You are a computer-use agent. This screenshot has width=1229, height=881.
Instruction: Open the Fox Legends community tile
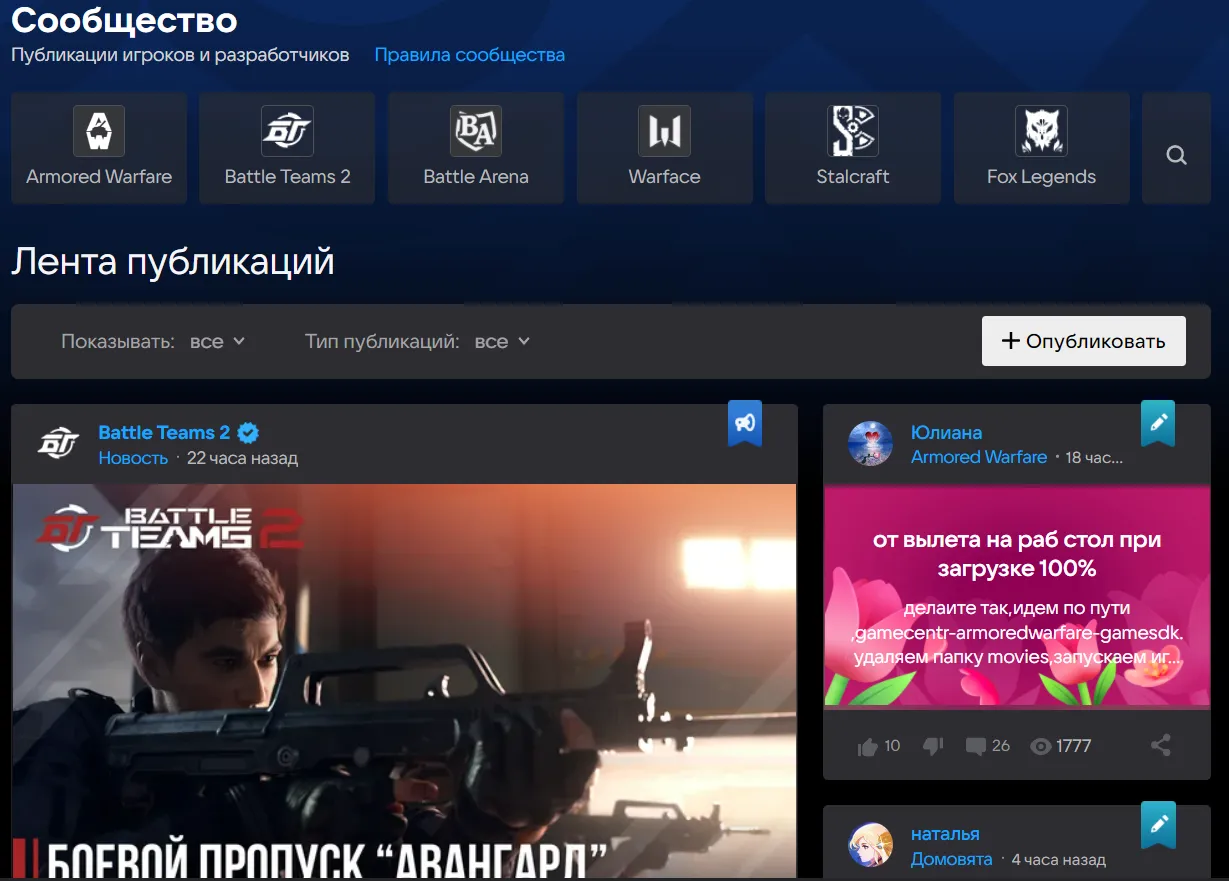pyautogui.click(x=1041, y=148)
